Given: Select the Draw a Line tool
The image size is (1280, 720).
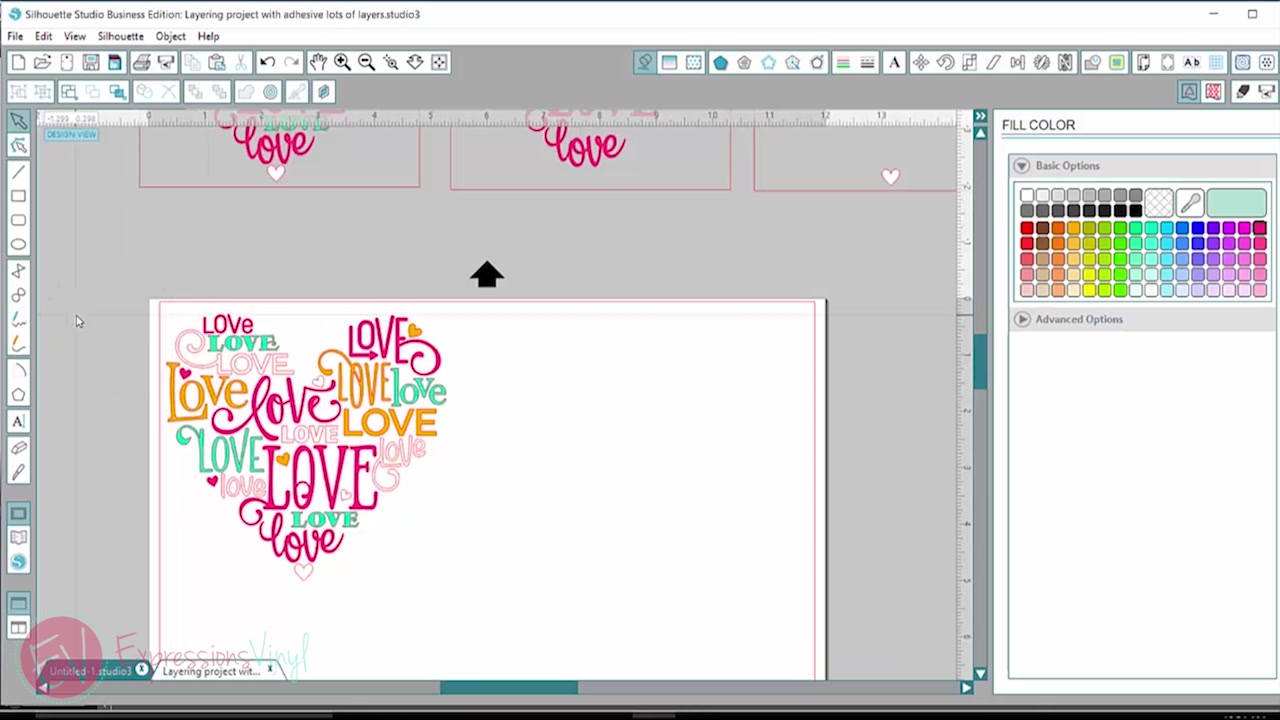Looking at the screenshot, I should pos(18,172).
